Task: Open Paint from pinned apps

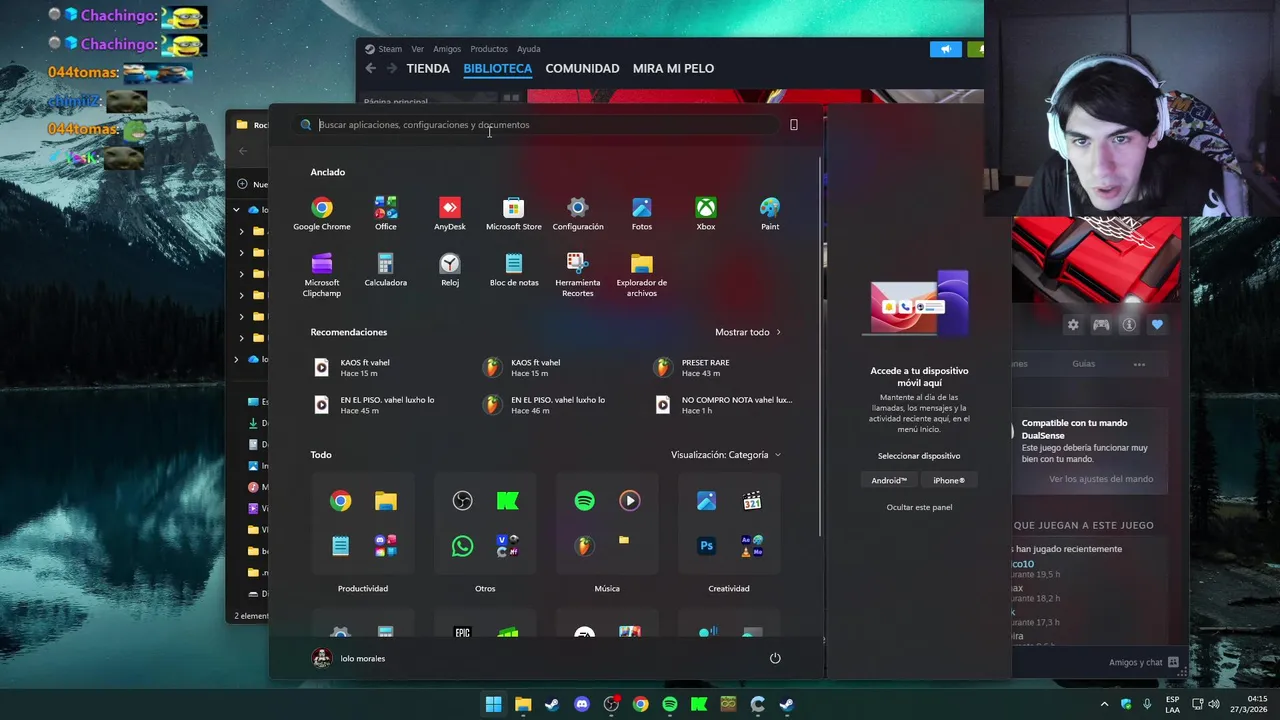Action: (770, 214)
